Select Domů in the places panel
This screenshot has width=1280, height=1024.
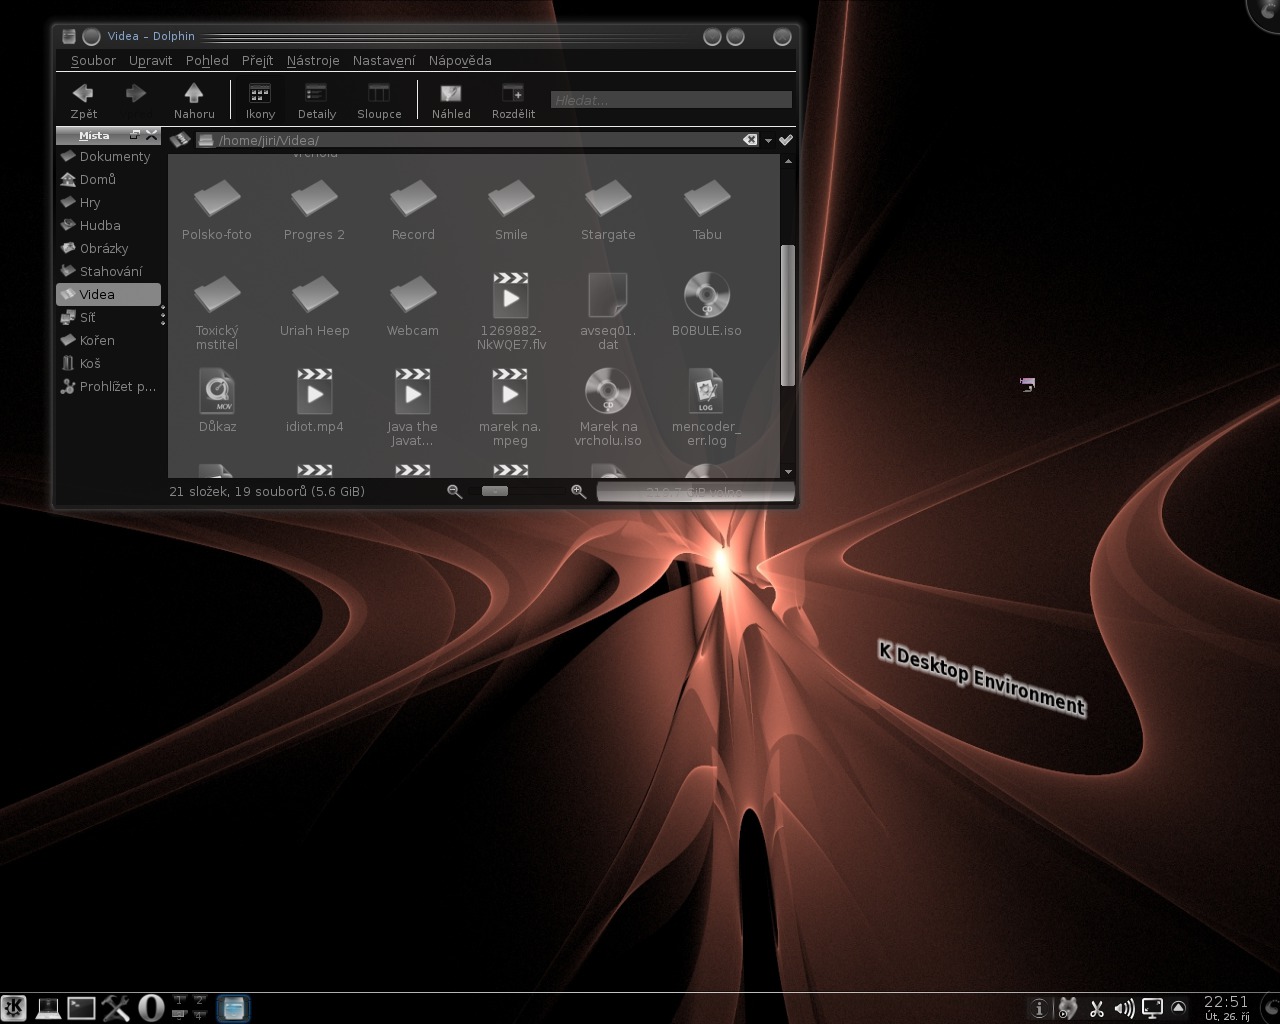108,179
